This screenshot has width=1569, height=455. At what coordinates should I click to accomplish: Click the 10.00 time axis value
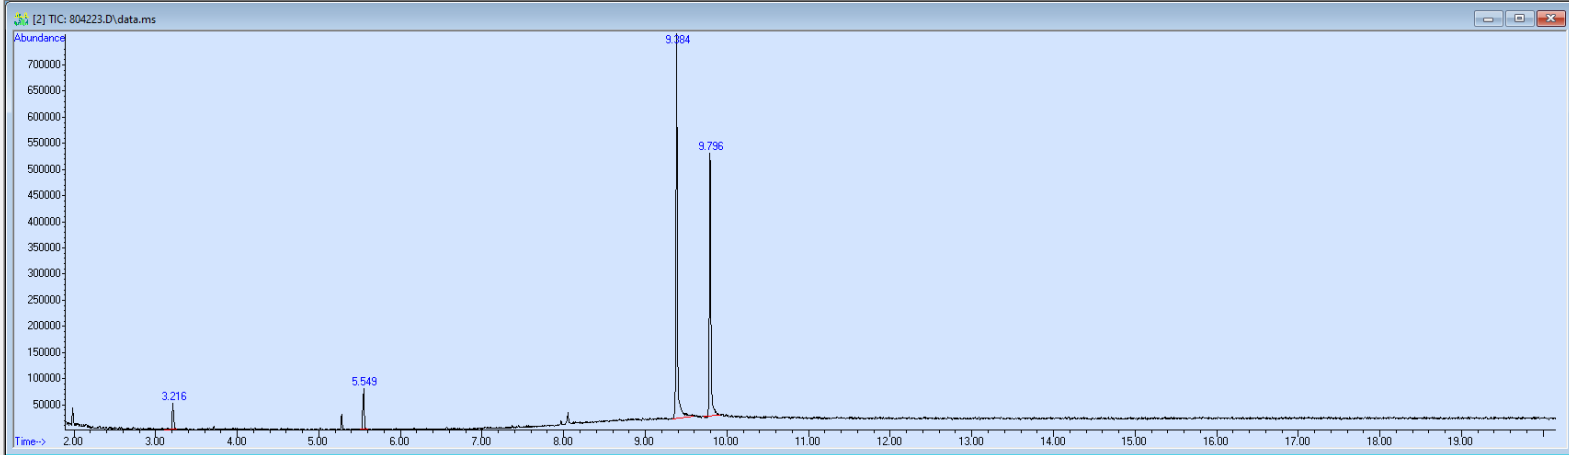(726, 441)
